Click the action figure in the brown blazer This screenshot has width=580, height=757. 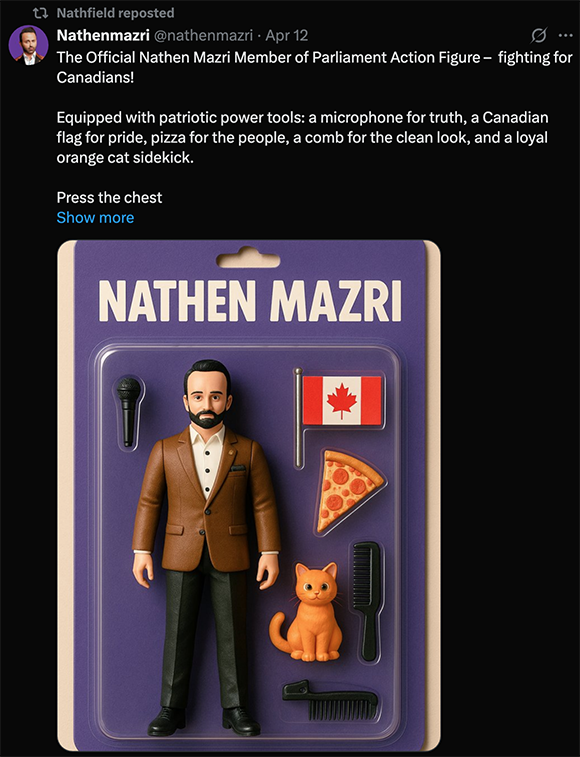click(206, 547)
